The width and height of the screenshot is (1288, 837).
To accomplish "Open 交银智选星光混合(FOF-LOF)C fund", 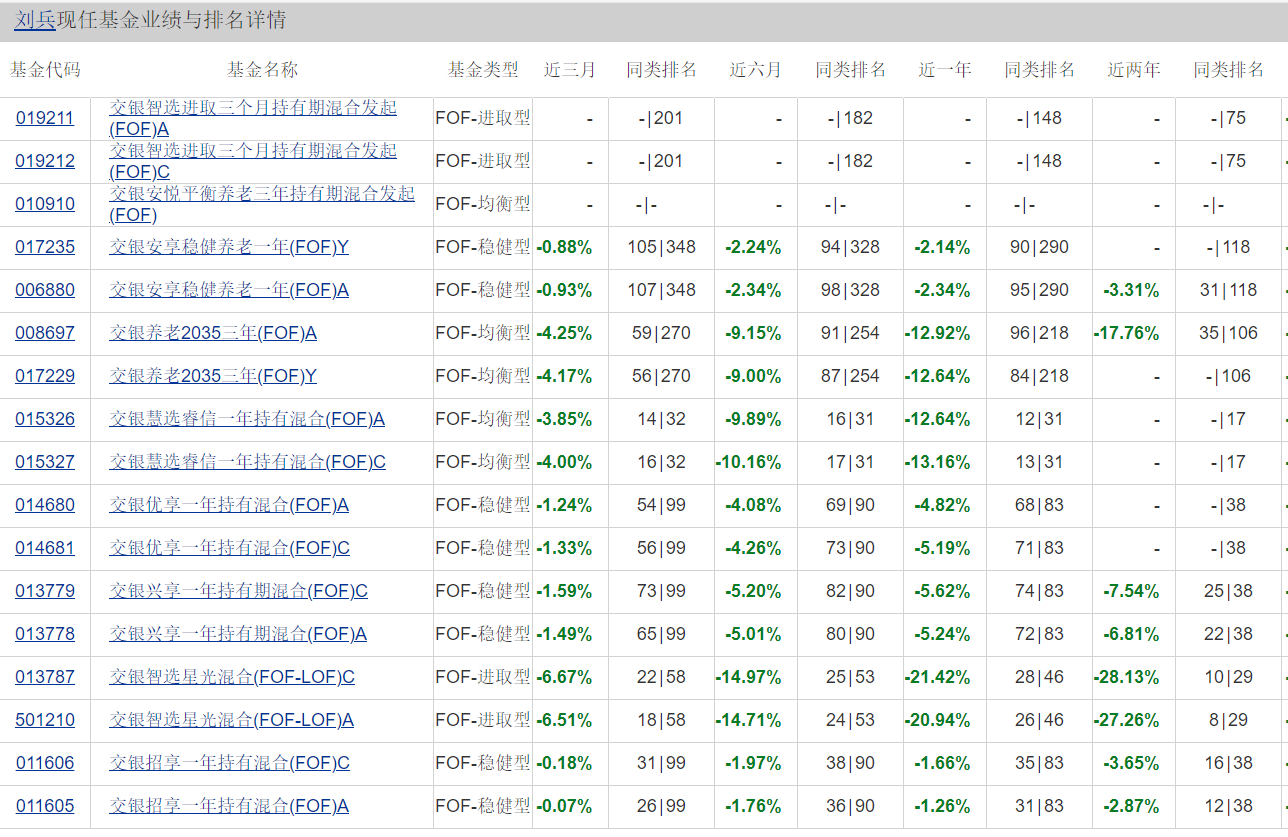I will 232,677.
